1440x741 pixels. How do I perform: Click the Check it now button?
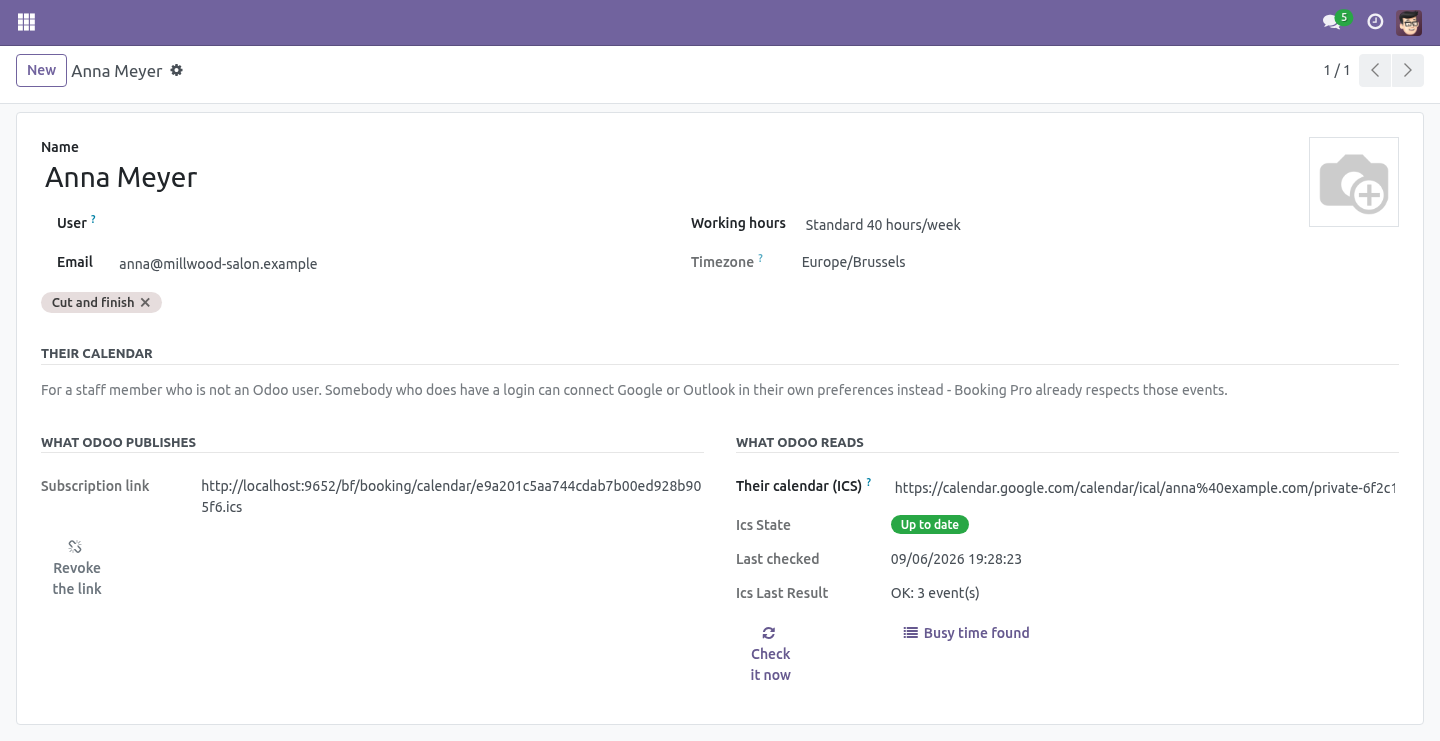pos(770,653)
